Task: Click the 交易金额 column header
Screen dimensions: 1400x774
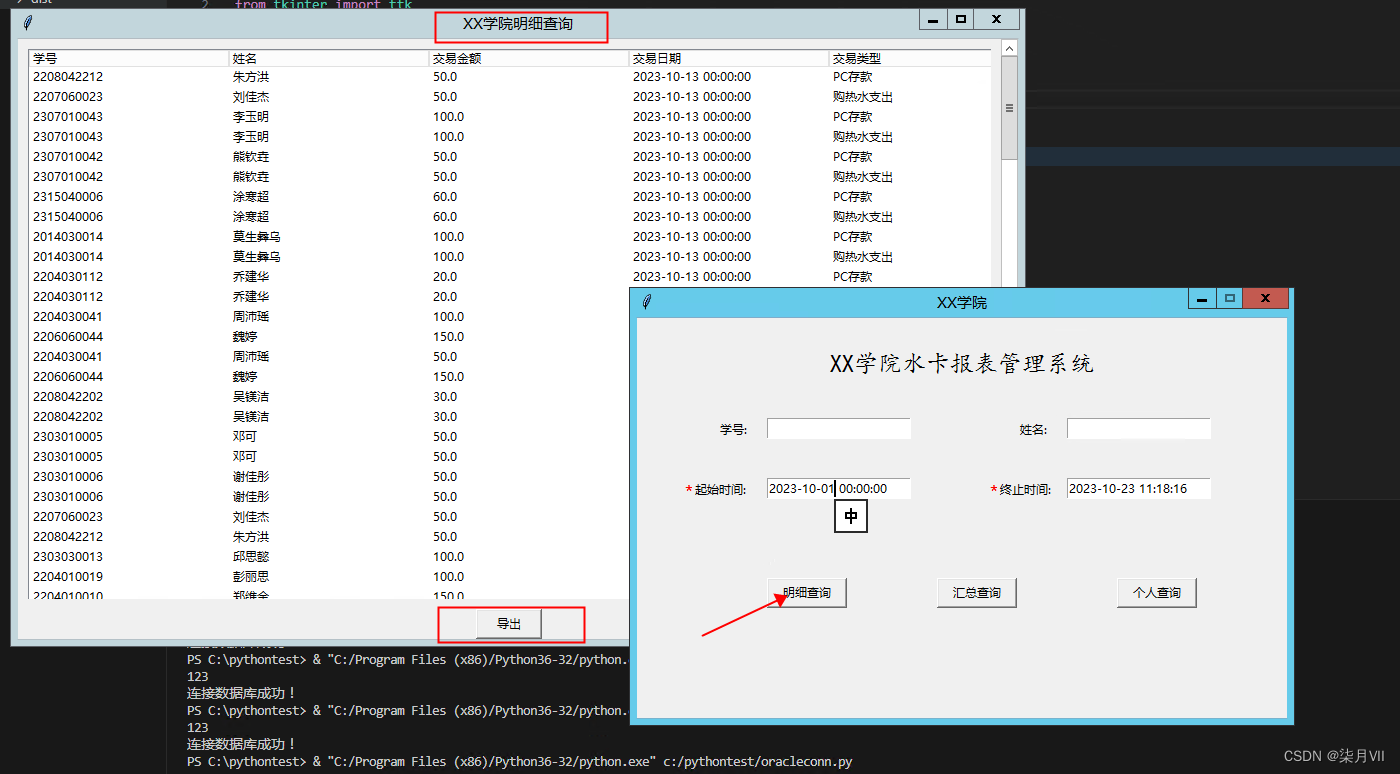Action: (529, 58)
